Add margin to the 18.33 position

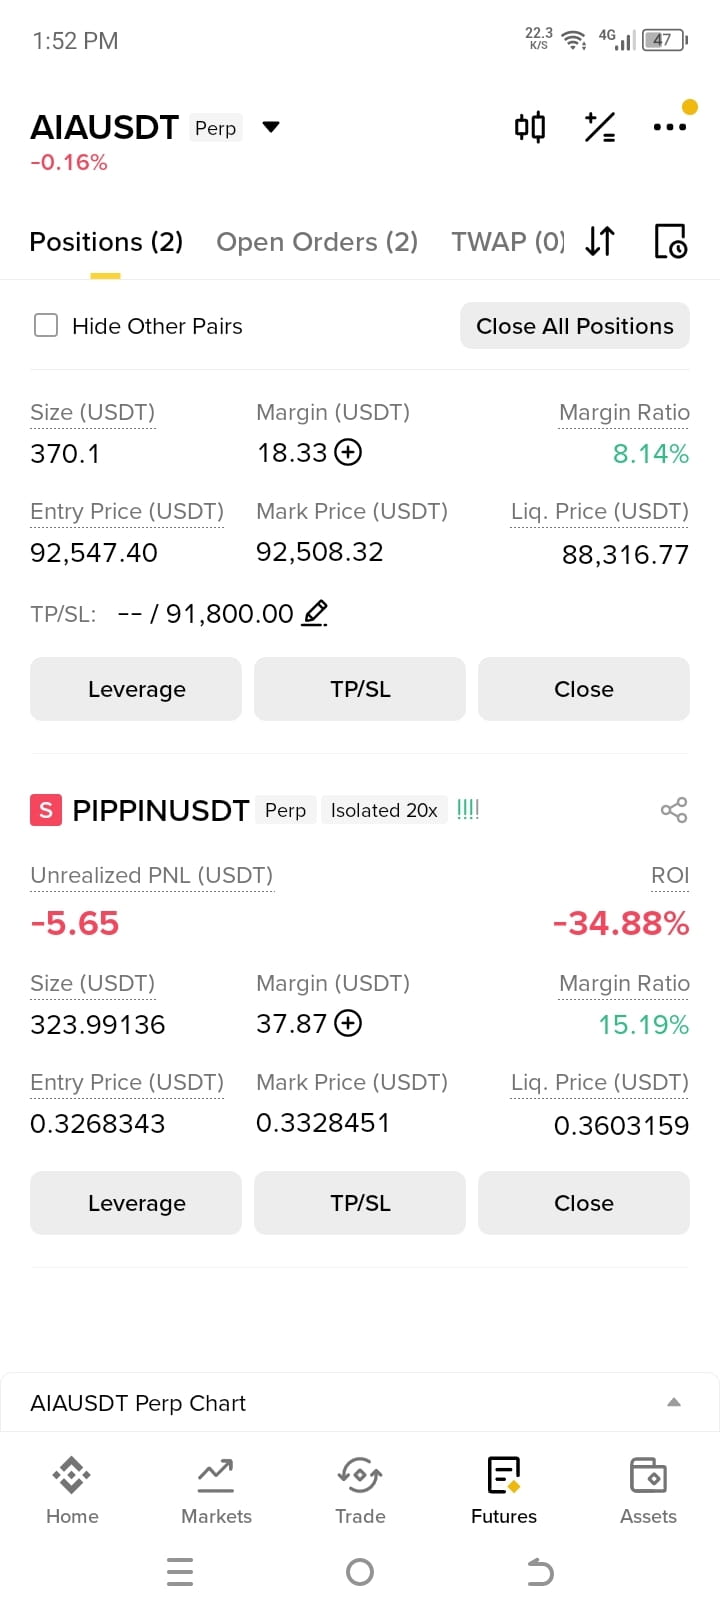tap(348, 453)
